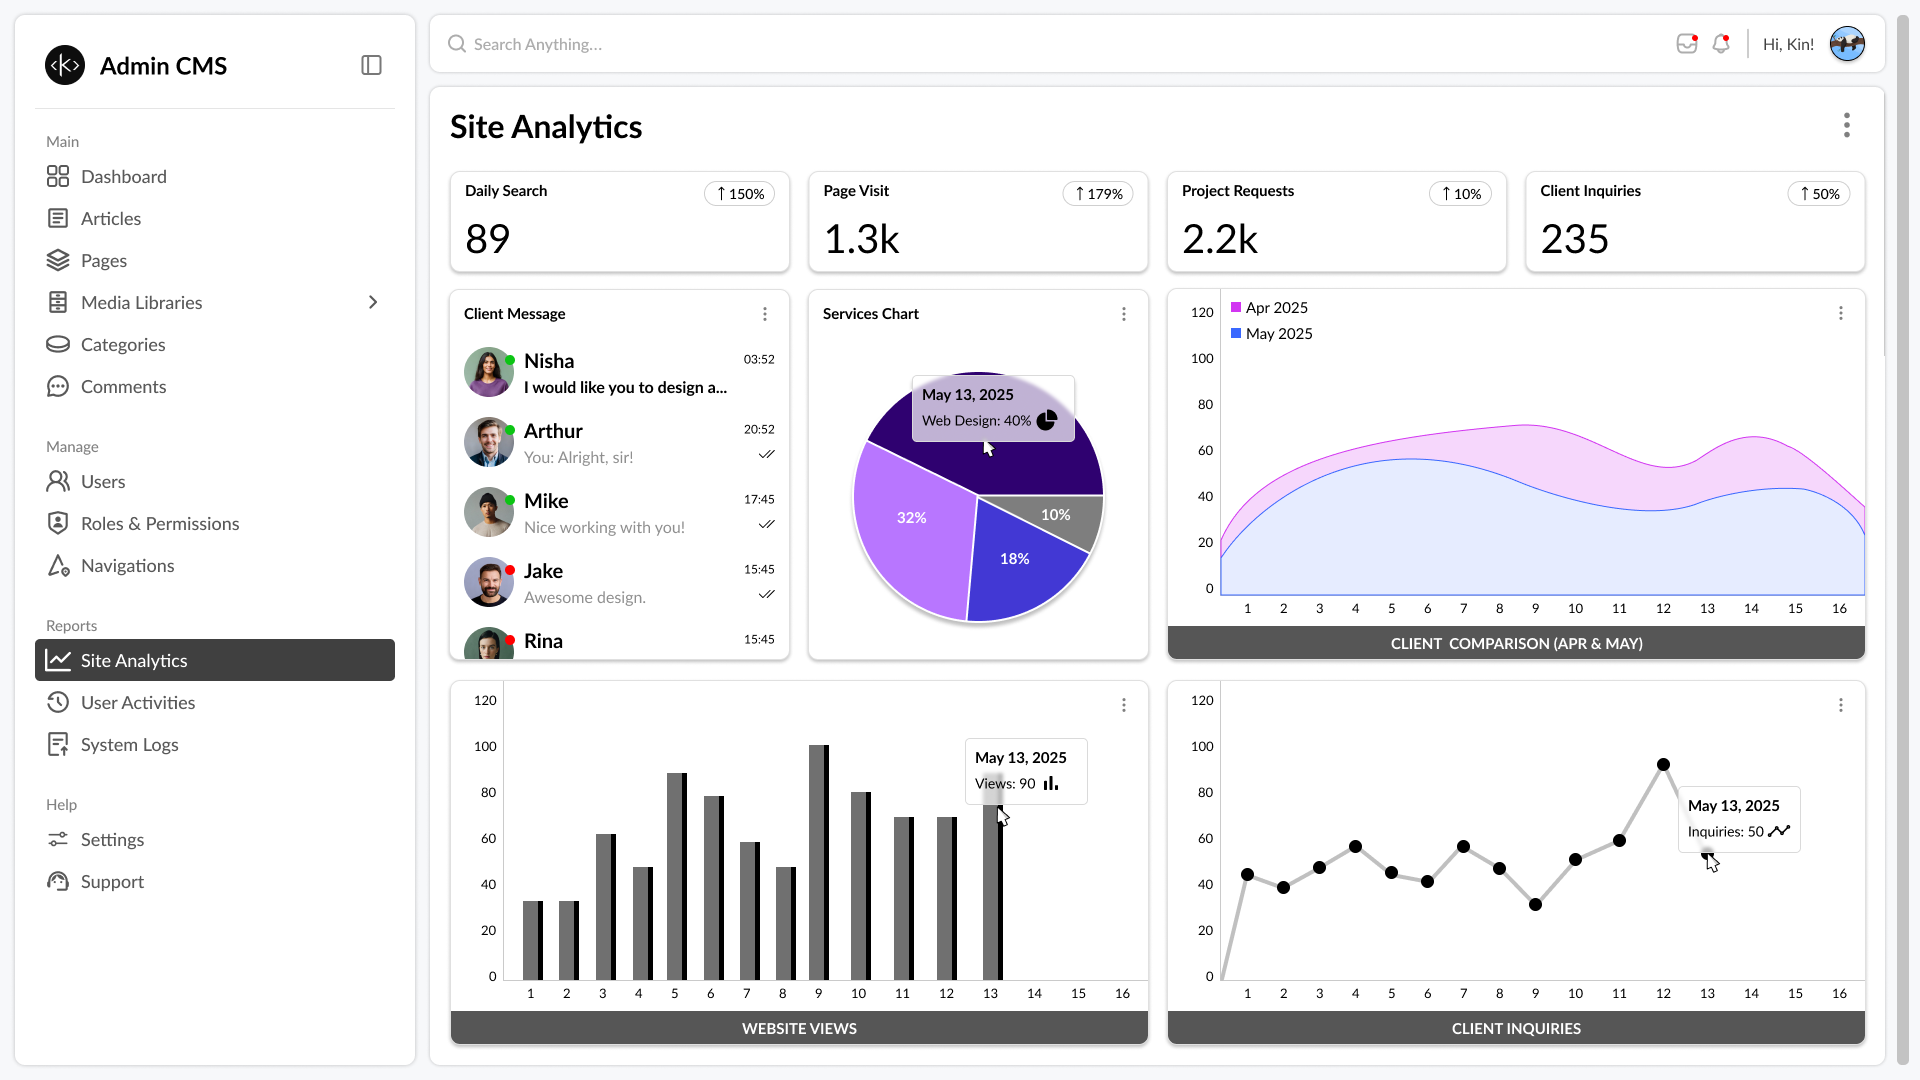Open the Comments section
This screenshot has width=1920, height=1080.
click(x=124, y=387)
